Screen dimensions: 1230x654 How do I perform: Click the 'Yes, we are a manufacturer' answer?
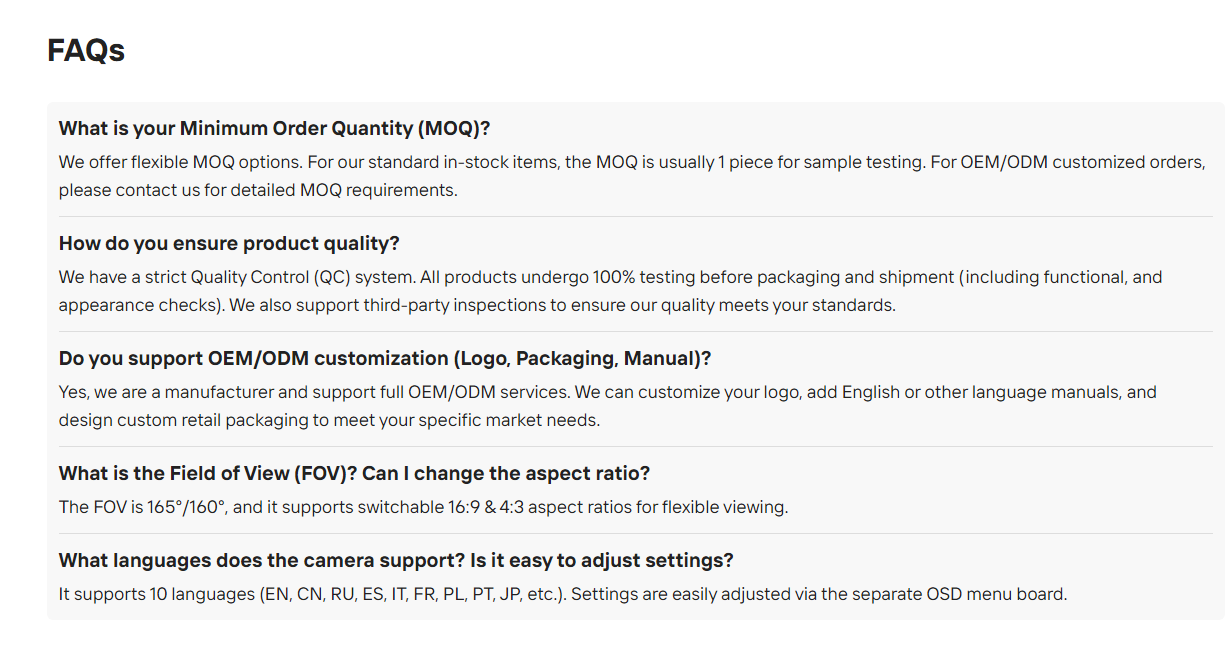pyautogui.click(x=607, y=406)
